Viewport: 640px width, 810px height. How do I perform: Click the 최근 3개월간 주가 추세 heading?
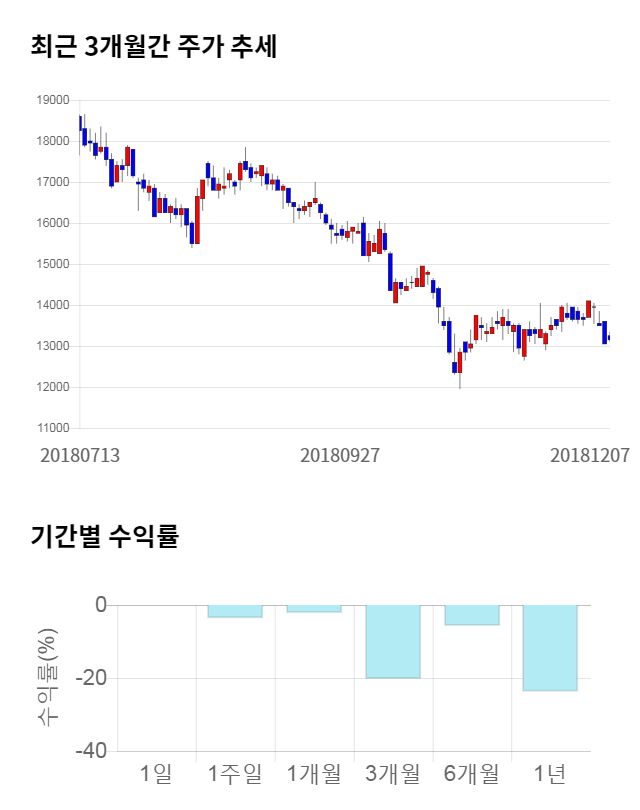153,47
